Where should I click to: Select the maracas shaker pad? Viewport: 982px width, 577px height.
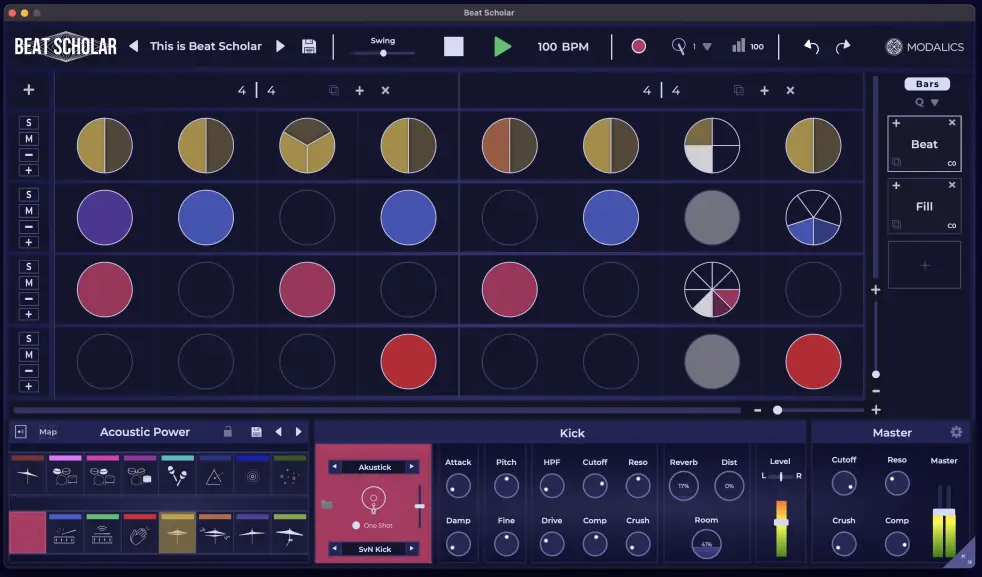[x=177, y=476]
